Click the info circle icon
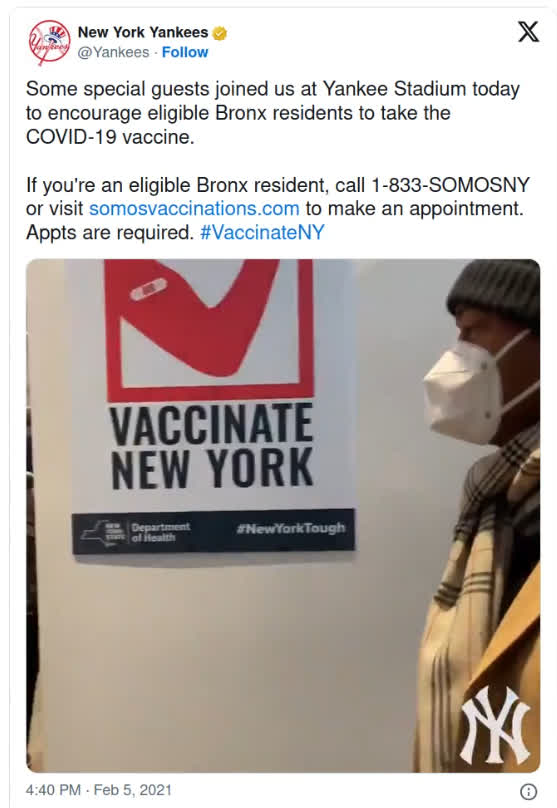 [x=529, y=791]
